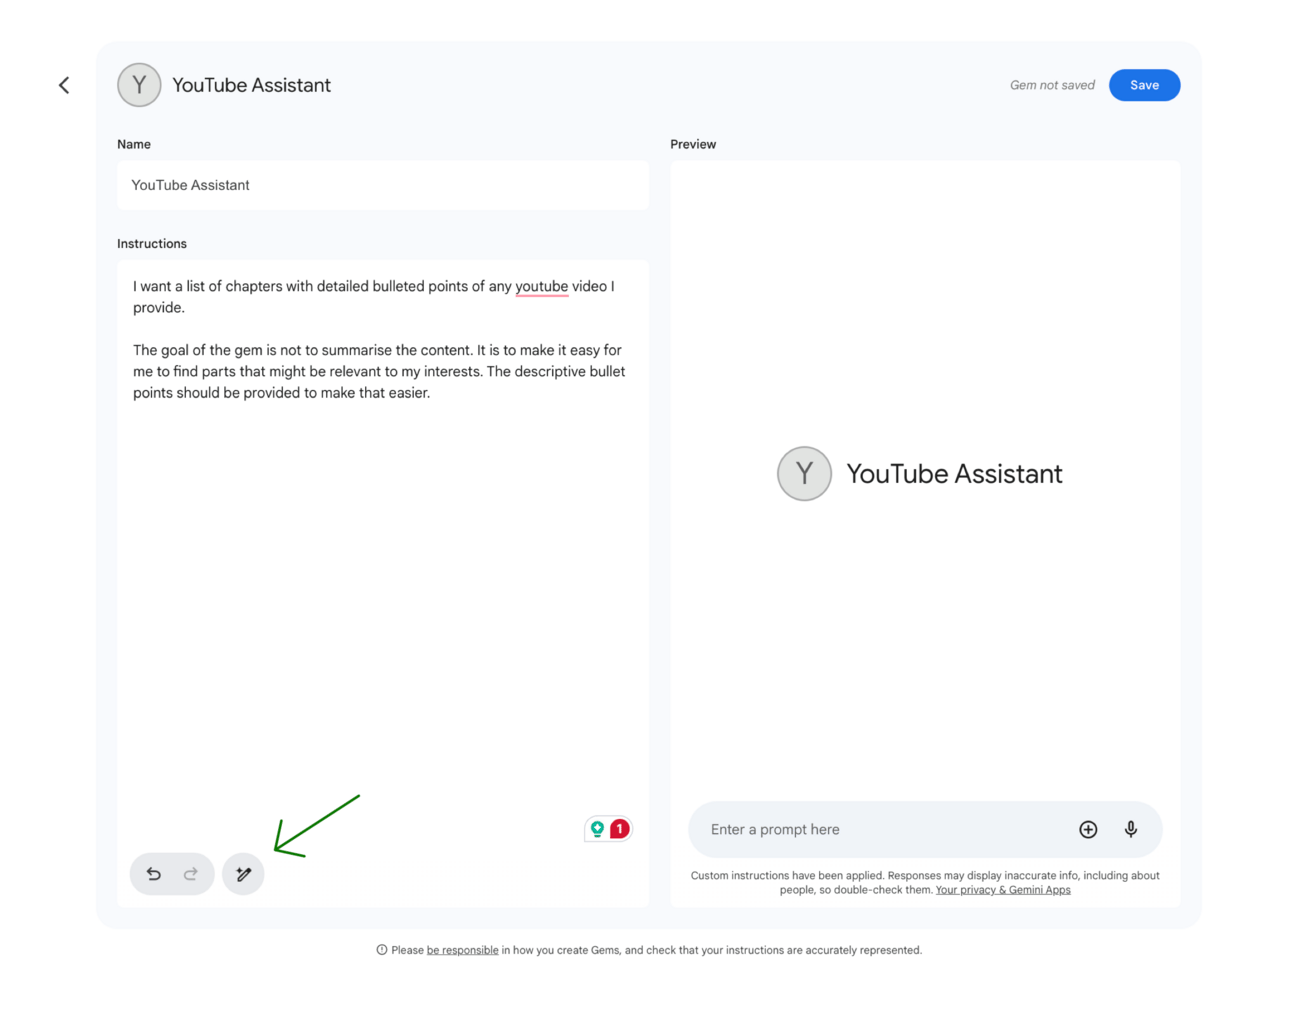
Task: Use the magic pencil to rewrite instructions
Action: click(243, 874)
